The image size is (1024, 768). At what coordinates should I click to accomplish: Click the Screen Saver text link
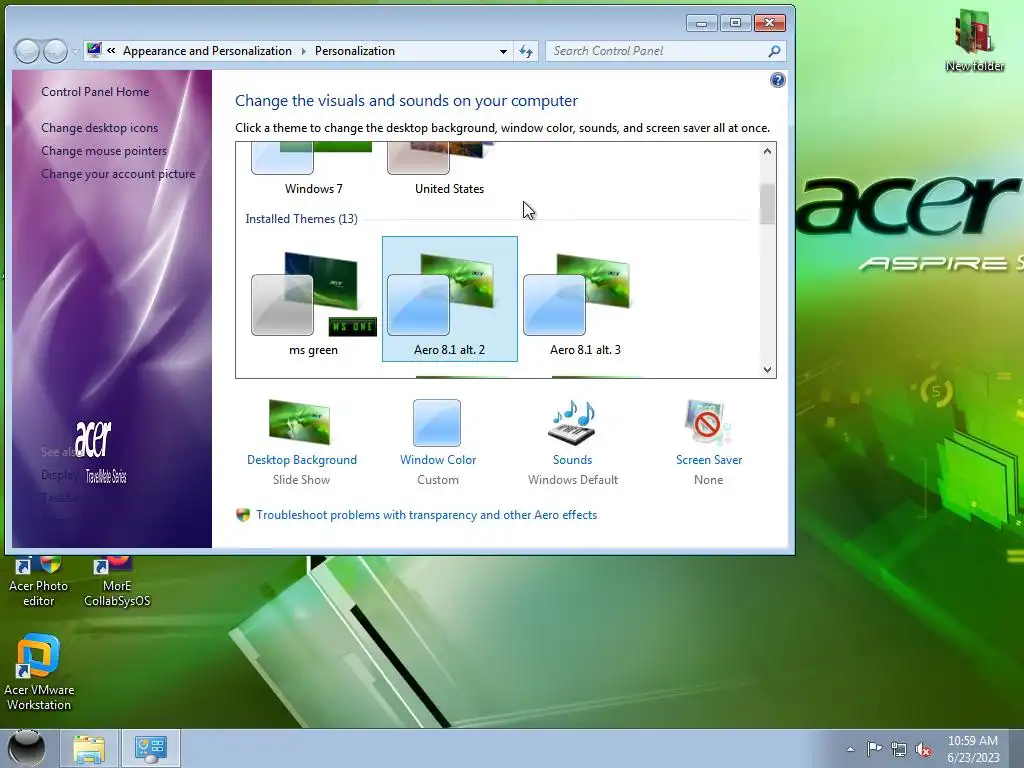[709, 460]
